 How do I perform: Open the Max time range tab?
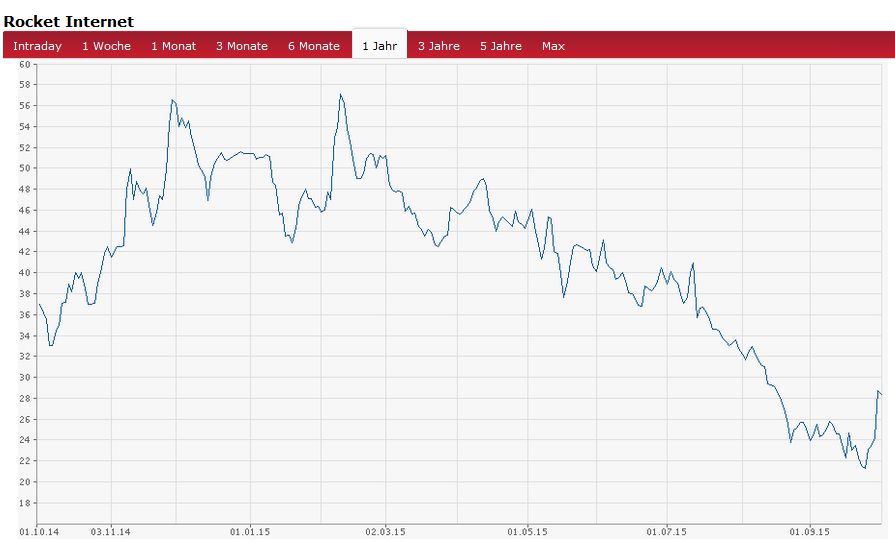(x=553, y=46)
